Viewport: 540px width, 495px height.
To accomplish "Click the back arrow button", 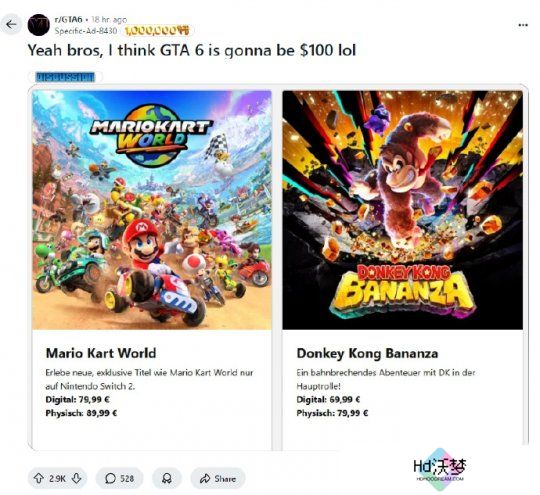I will (x=11, y=24).
